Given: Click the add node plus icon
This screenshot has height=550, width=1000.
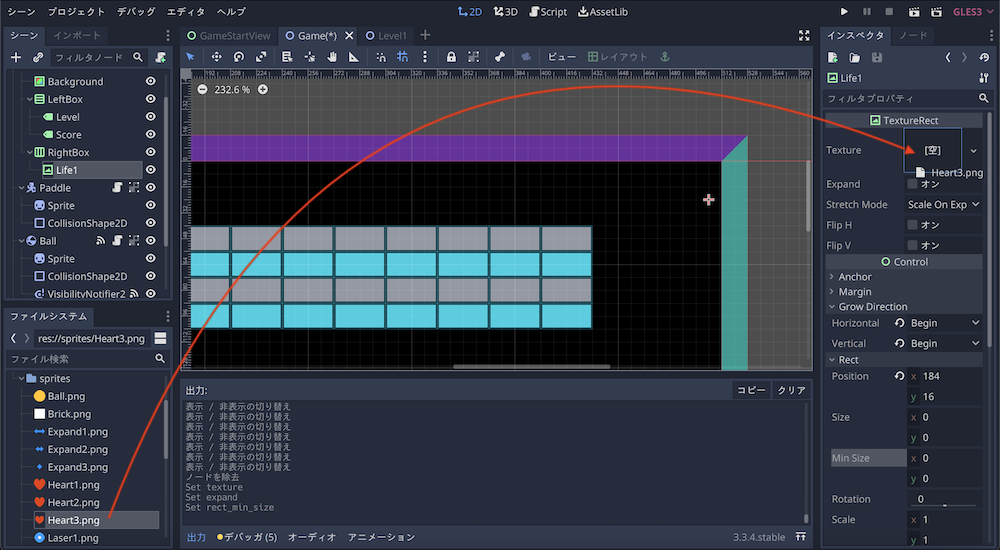Looking at the screenshot, I should (x=16, y=57).
